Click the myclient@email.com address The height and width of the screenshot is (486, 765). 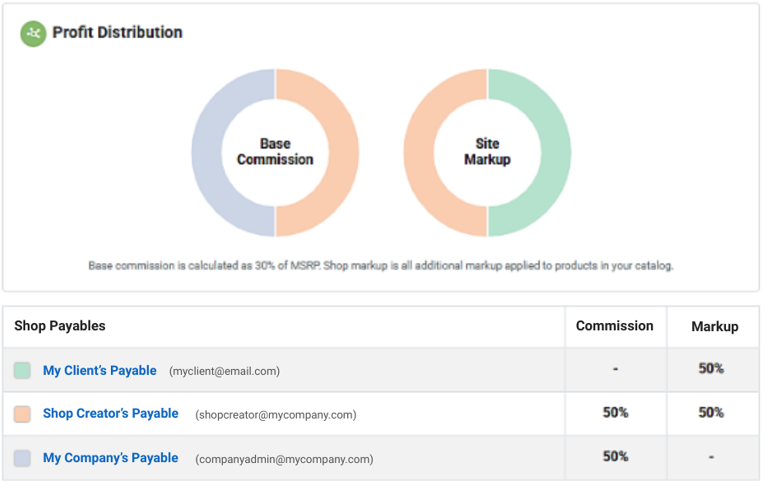(224, 371)
